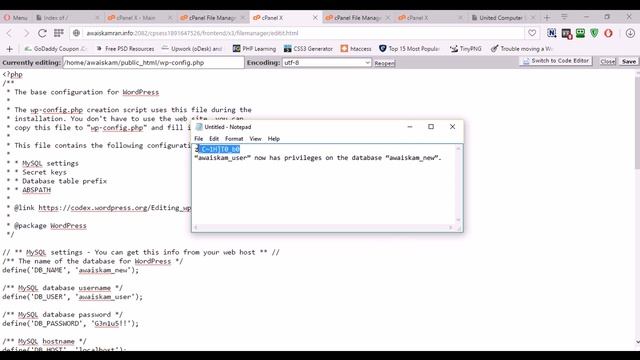Open the tab list menu icon
The image size is (640, 360).
click(564, 17)
